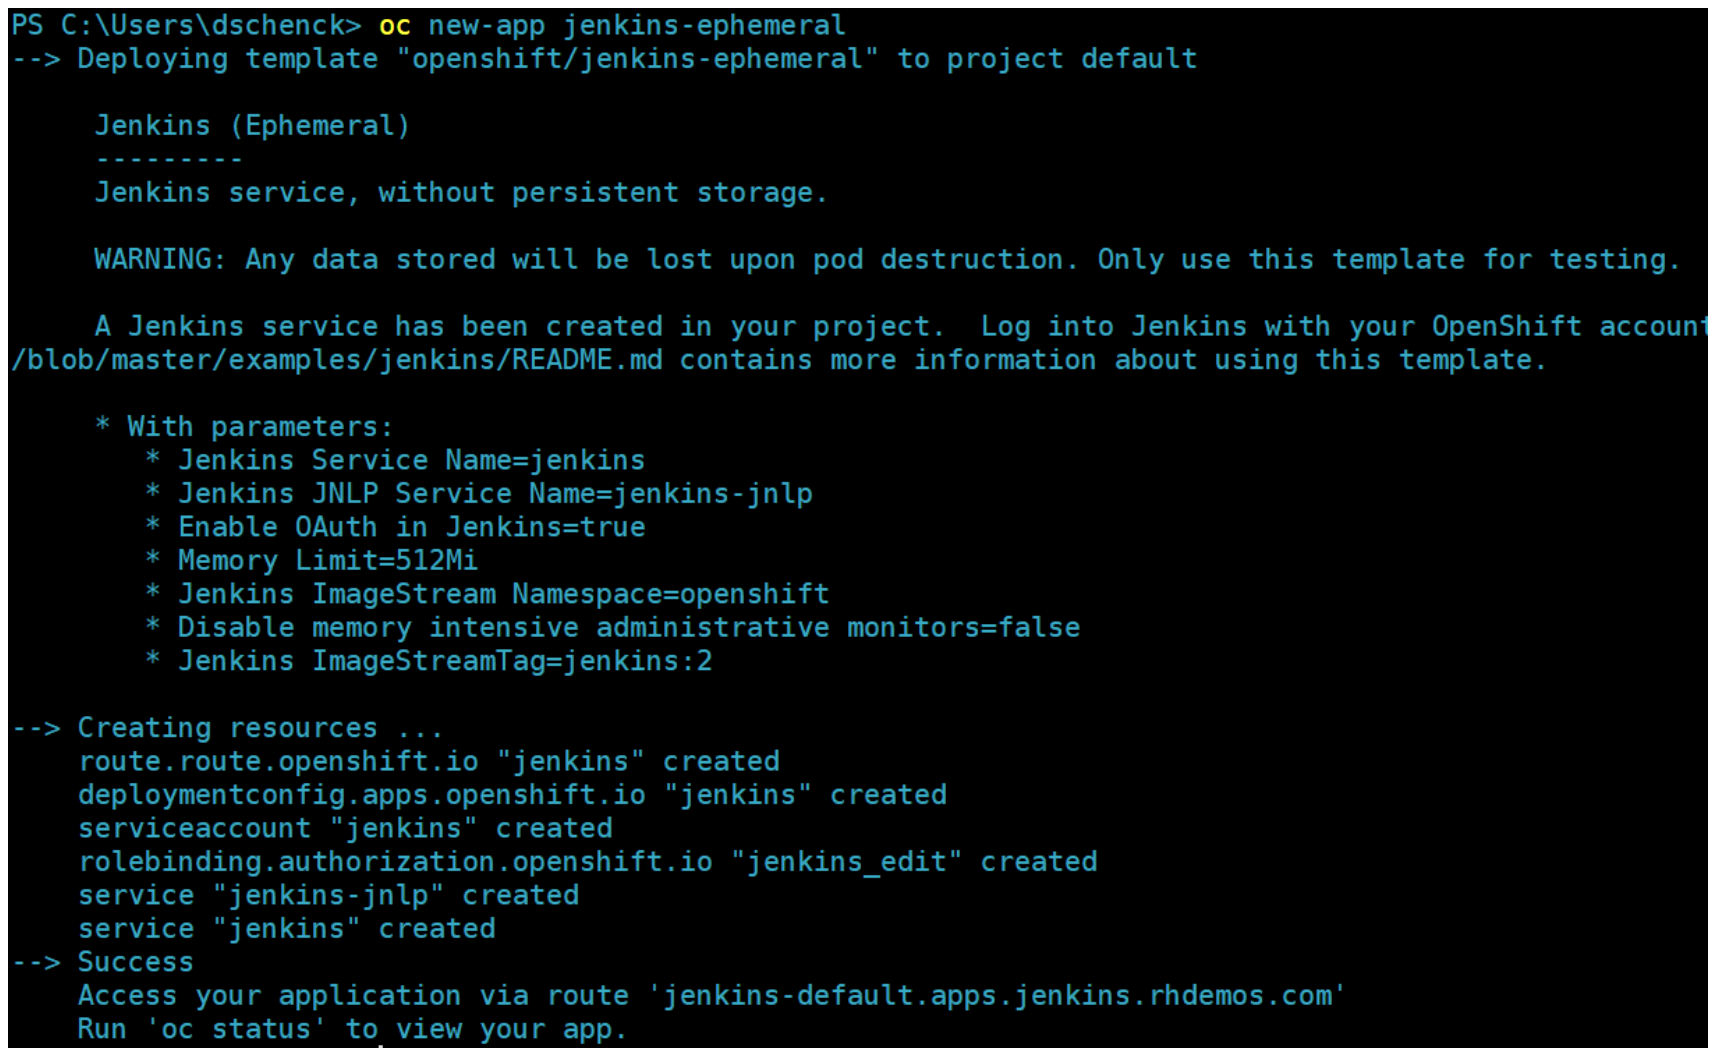1720x1060 pixels.
Task: Click 'jenkins-ephemeral' in the typed command
Action: click(704, 25)
